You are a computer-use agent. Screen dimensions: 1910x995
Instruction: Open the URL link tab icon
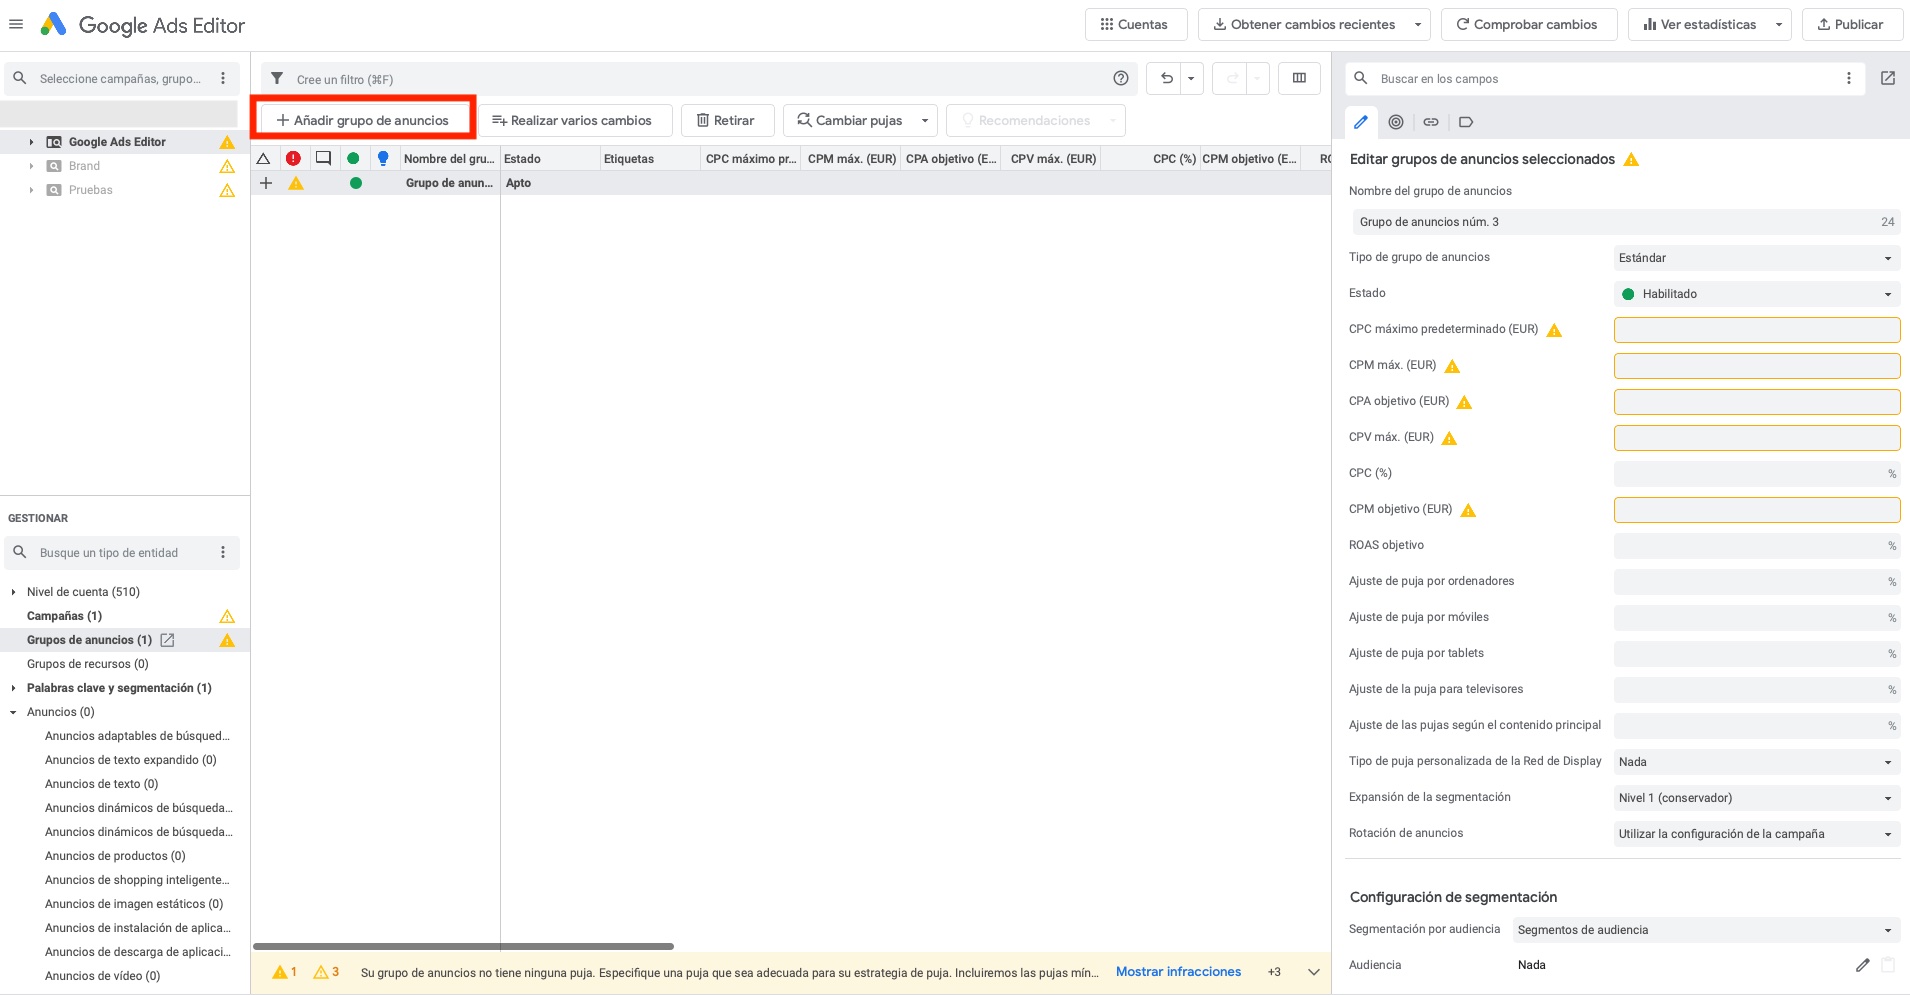1431,122
